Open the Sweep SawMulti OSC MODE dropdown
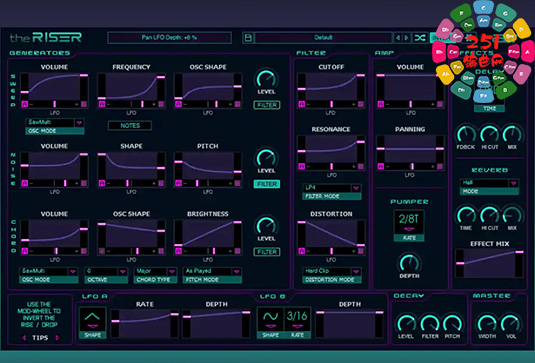Image resolution: width=535 pixels, height=363 pixels. (55, 126)
